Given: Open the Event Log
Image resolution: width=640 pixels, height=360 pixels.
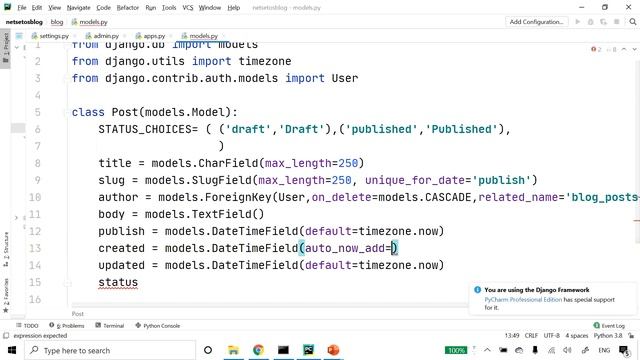Looking at the screenshot, I should tap(609, 325).
